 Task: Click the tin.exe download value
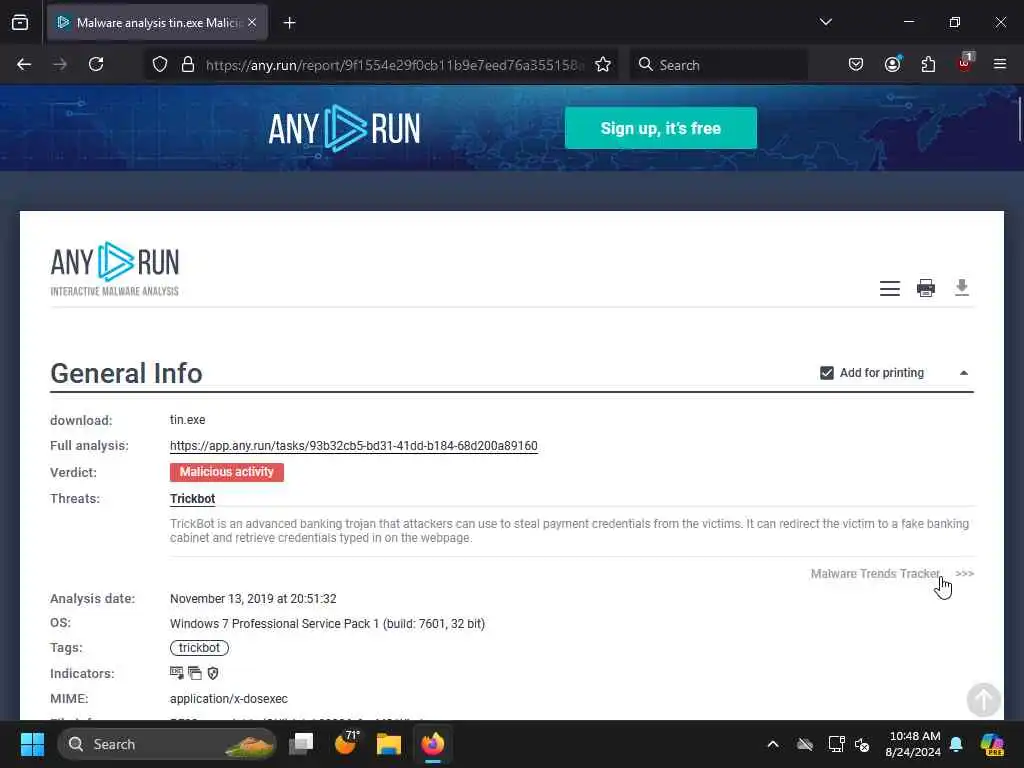pos(187,420)
